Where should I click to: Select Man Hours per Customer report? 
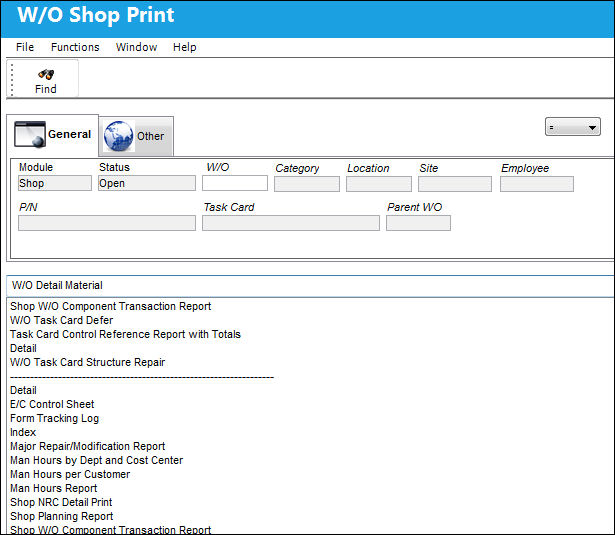tap(70, 475)
